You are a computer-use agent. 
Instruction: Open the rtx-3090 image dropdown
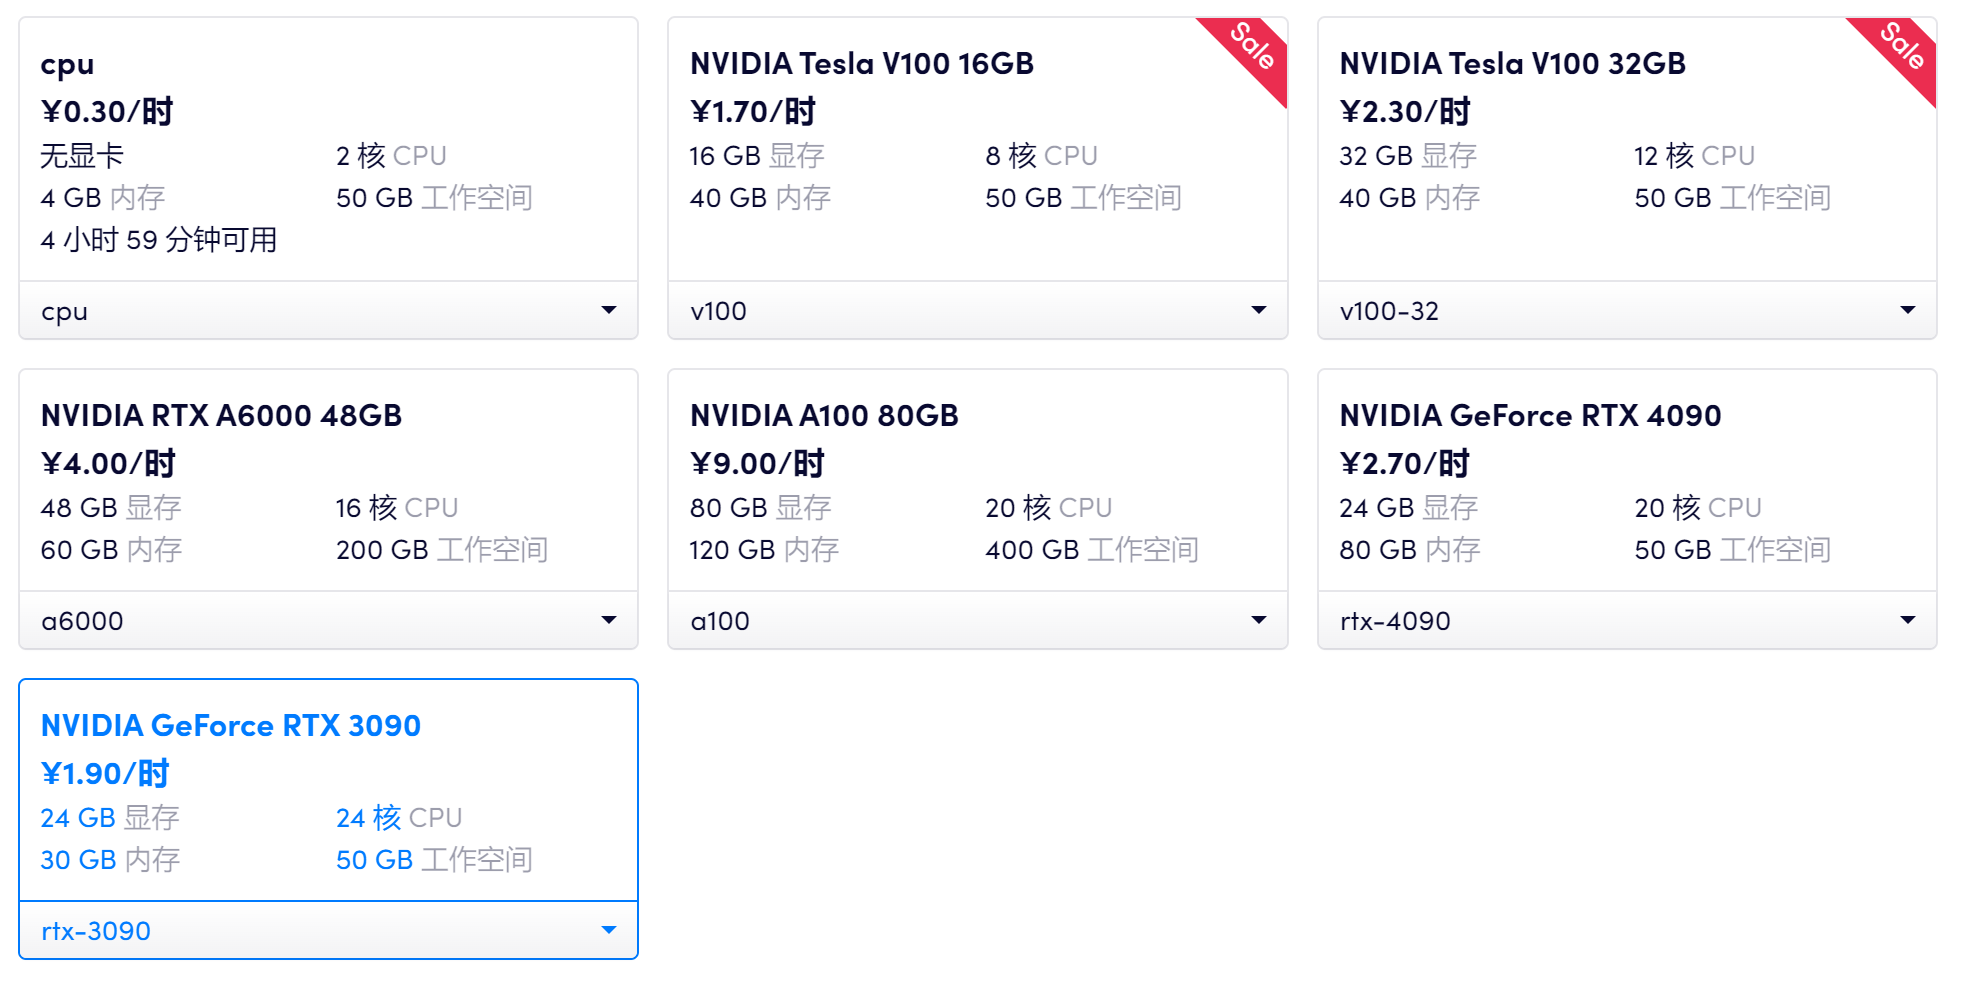[328, 931]
